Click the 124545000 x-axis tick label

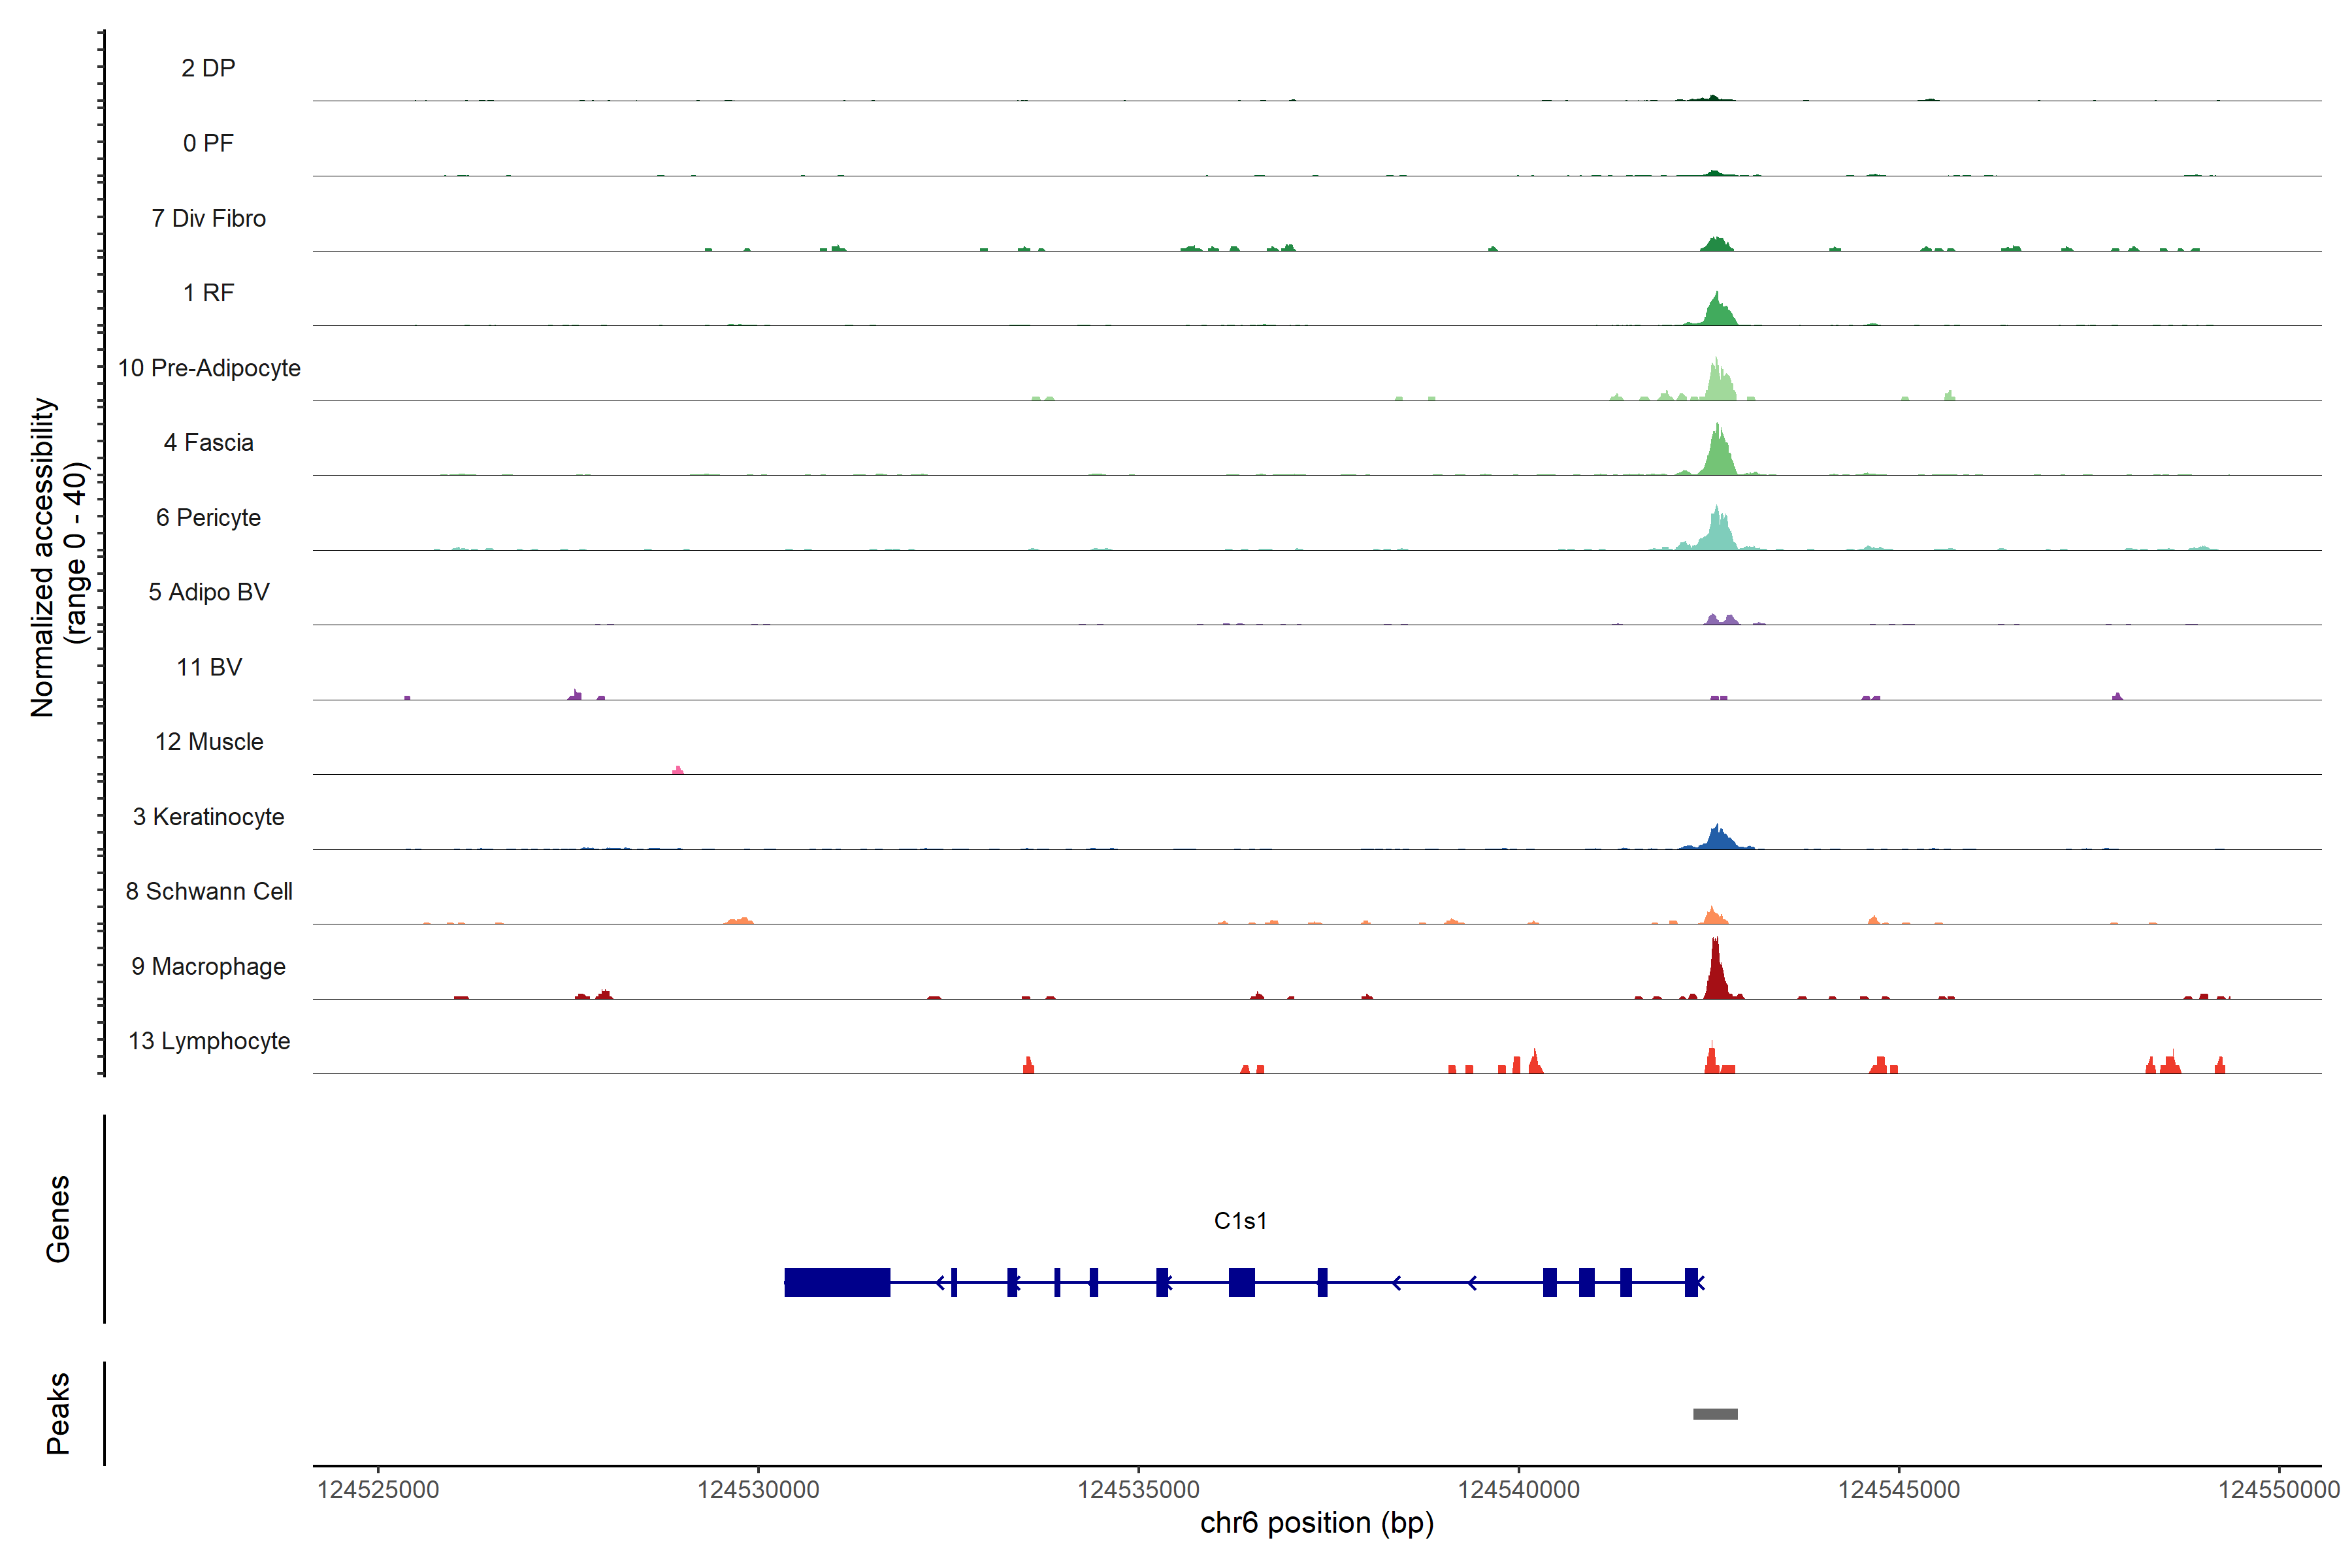(1899, 1490)
